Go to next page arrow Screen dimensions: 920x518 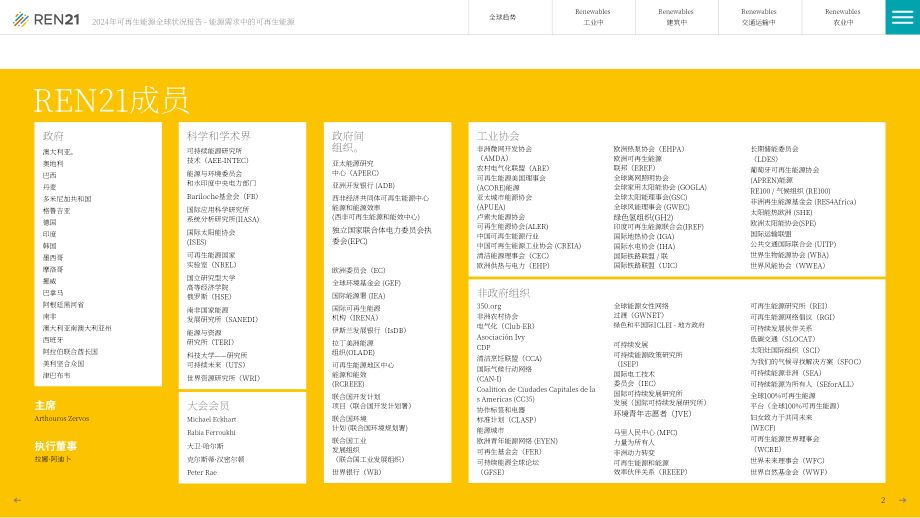[x=902, y=500]
